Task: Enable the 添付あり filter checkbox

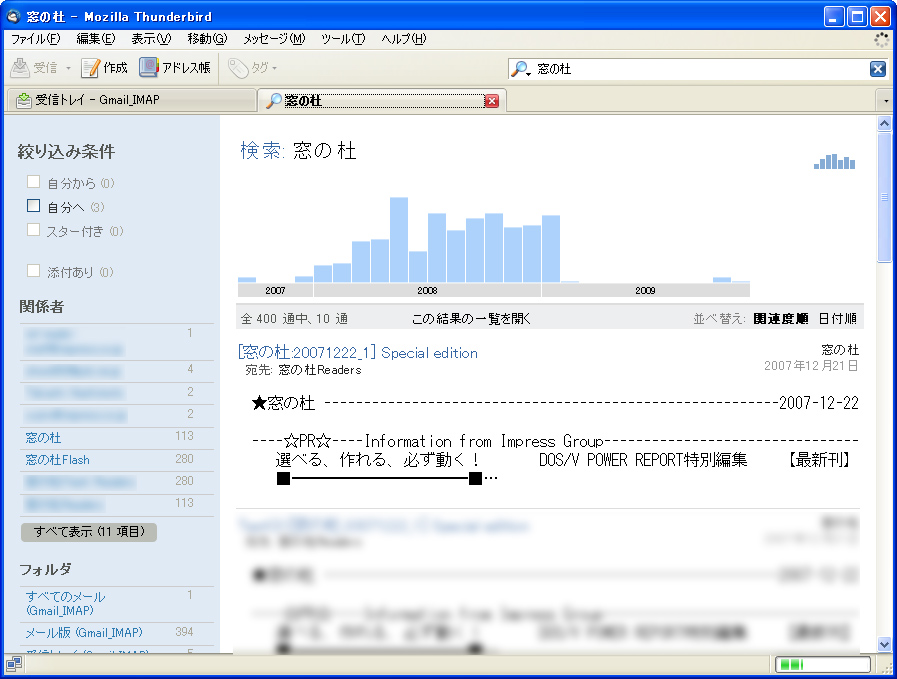Action: (x=33, y=270)
